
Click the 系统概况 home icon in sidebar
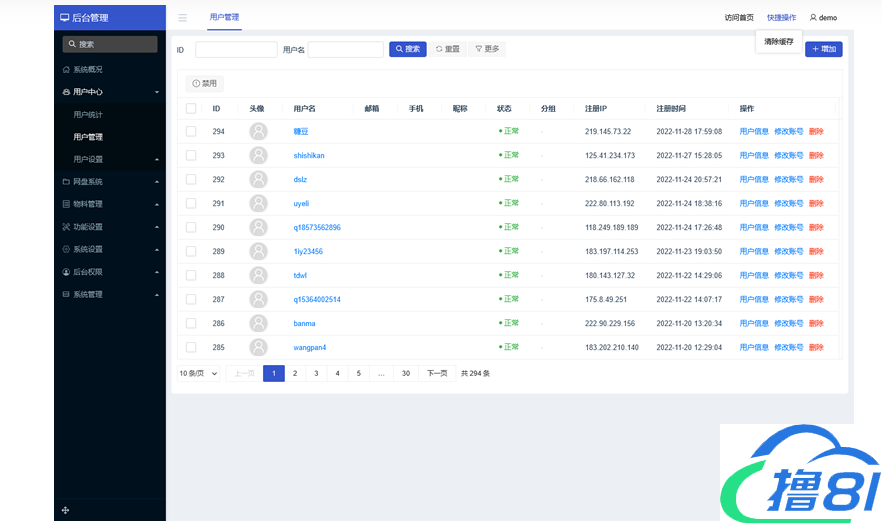(x=66, y=70)
